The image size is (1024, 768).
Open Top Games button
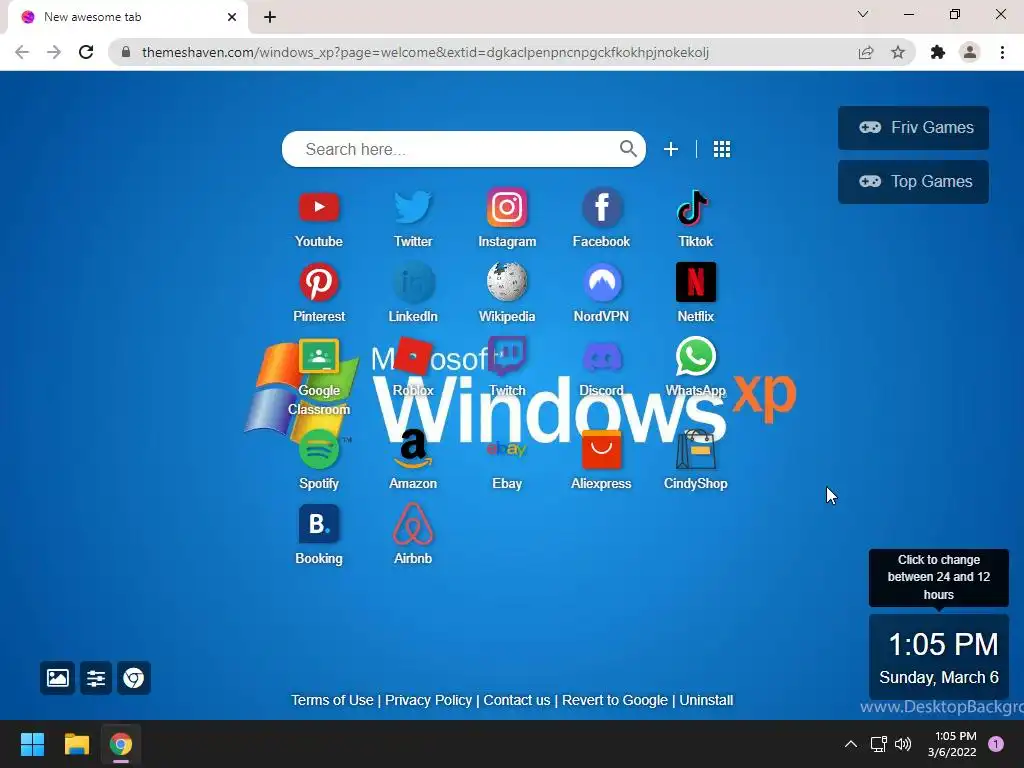913,182
